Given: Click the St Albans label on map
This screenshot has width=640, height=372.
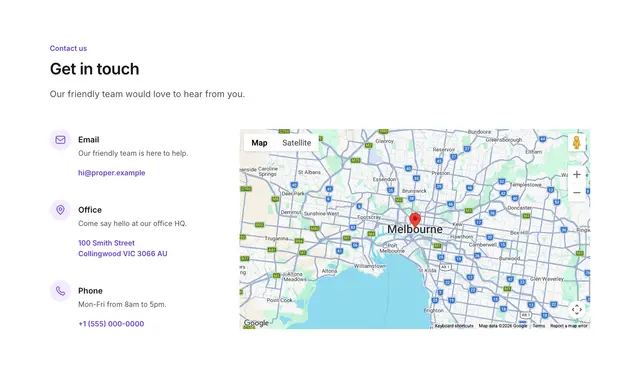Looking at the screenshot, I should [309, 172].
